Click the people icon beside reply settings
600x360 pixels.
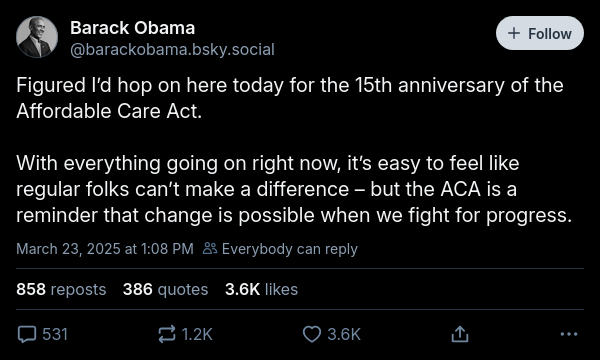point(210,249)
